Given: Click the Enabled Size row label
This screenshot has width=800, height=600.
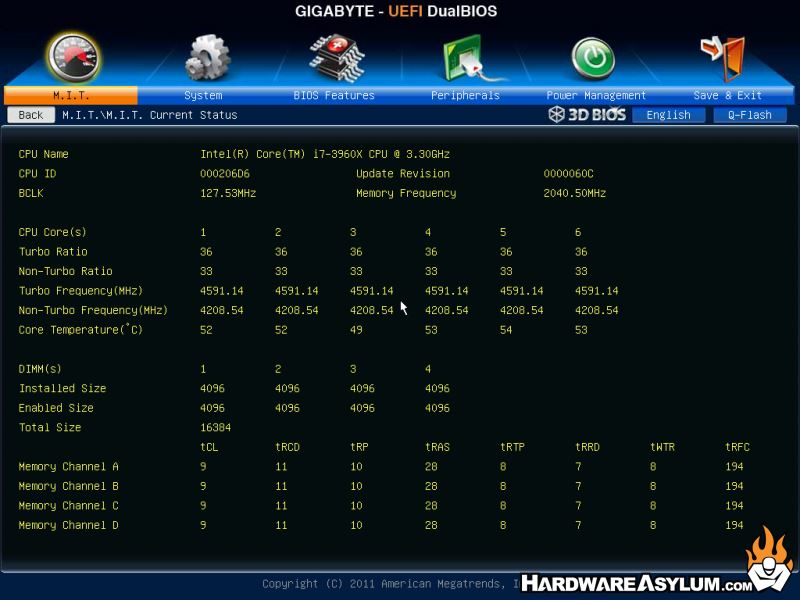Looking at the screenshot, I should point(56,408).
